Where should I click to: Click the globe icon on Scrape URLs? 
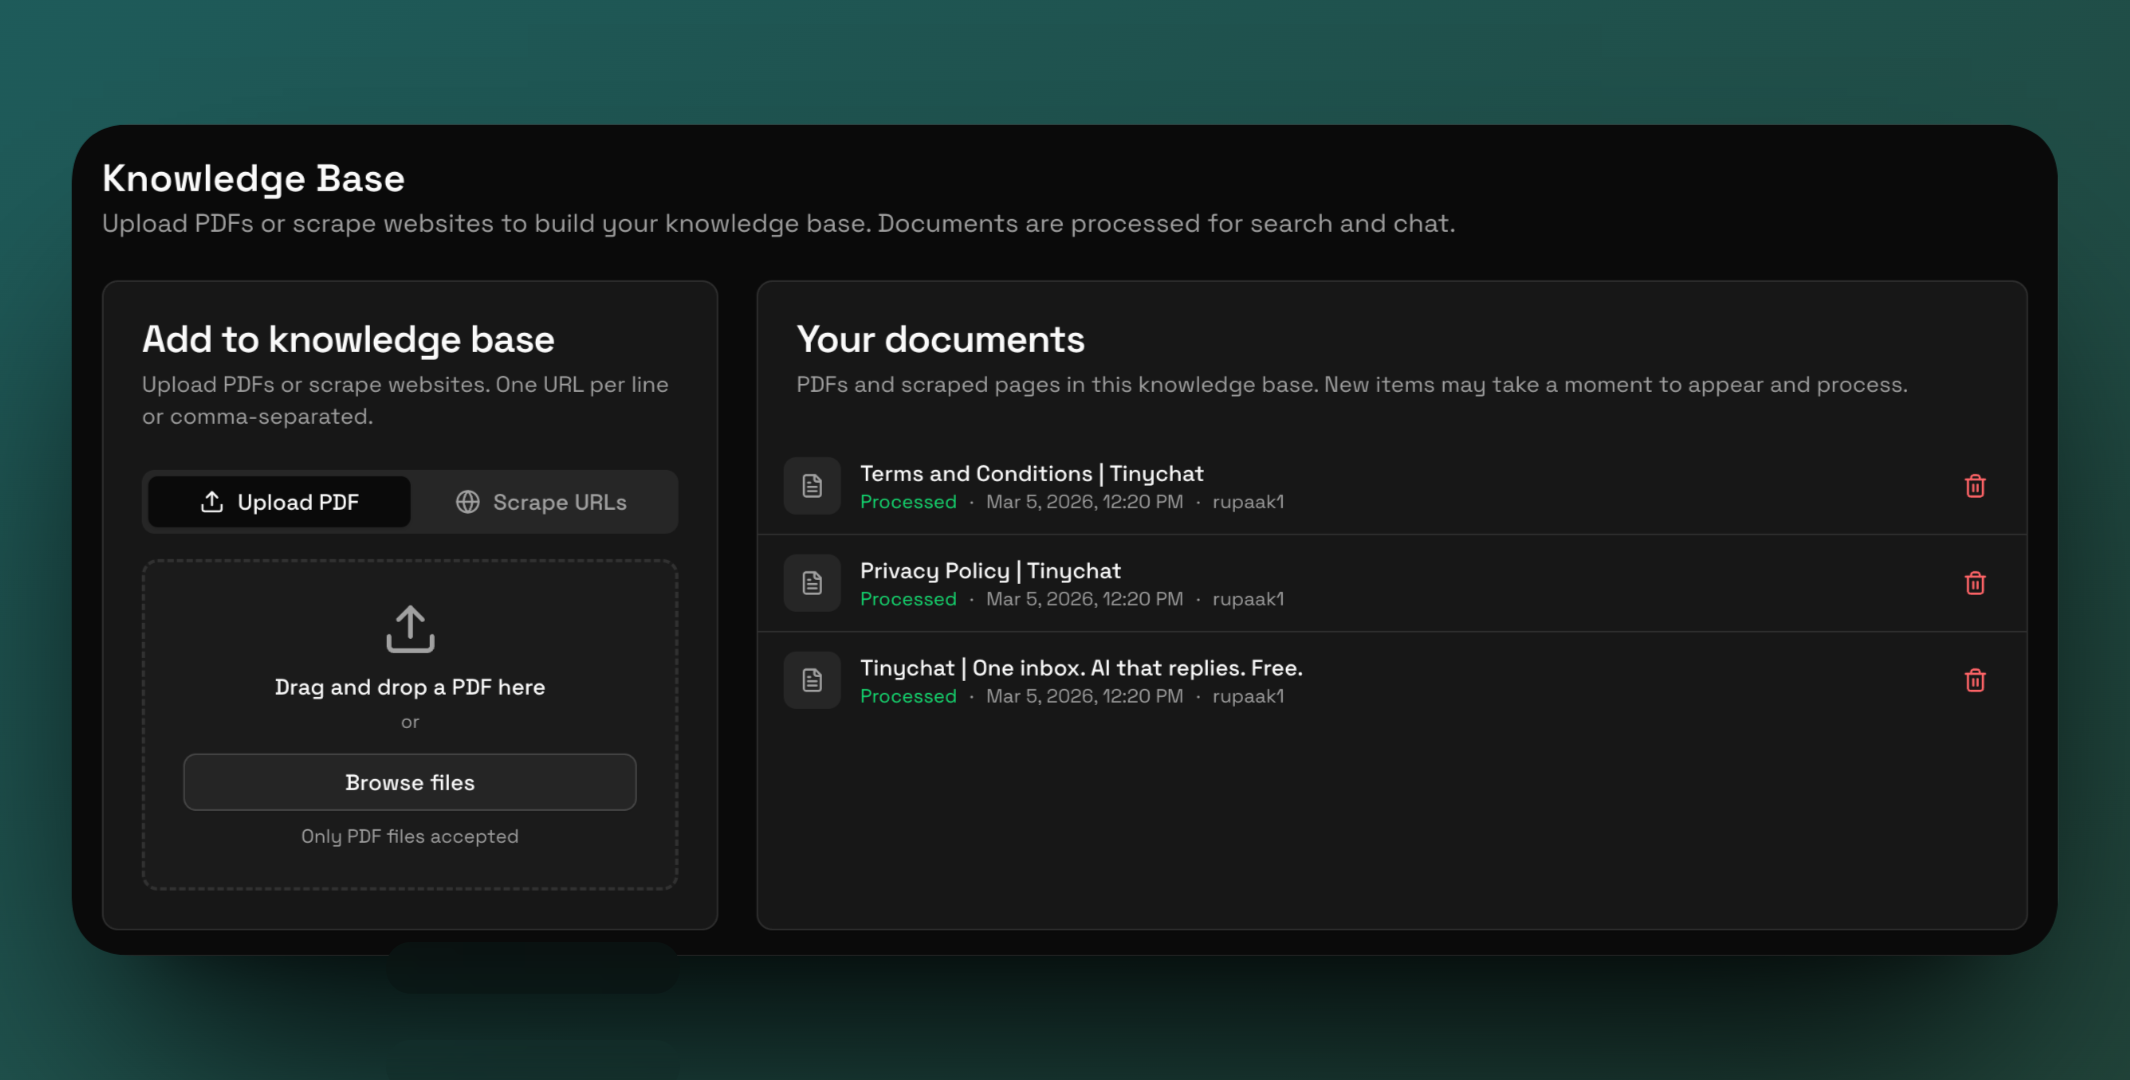(468, 502)
